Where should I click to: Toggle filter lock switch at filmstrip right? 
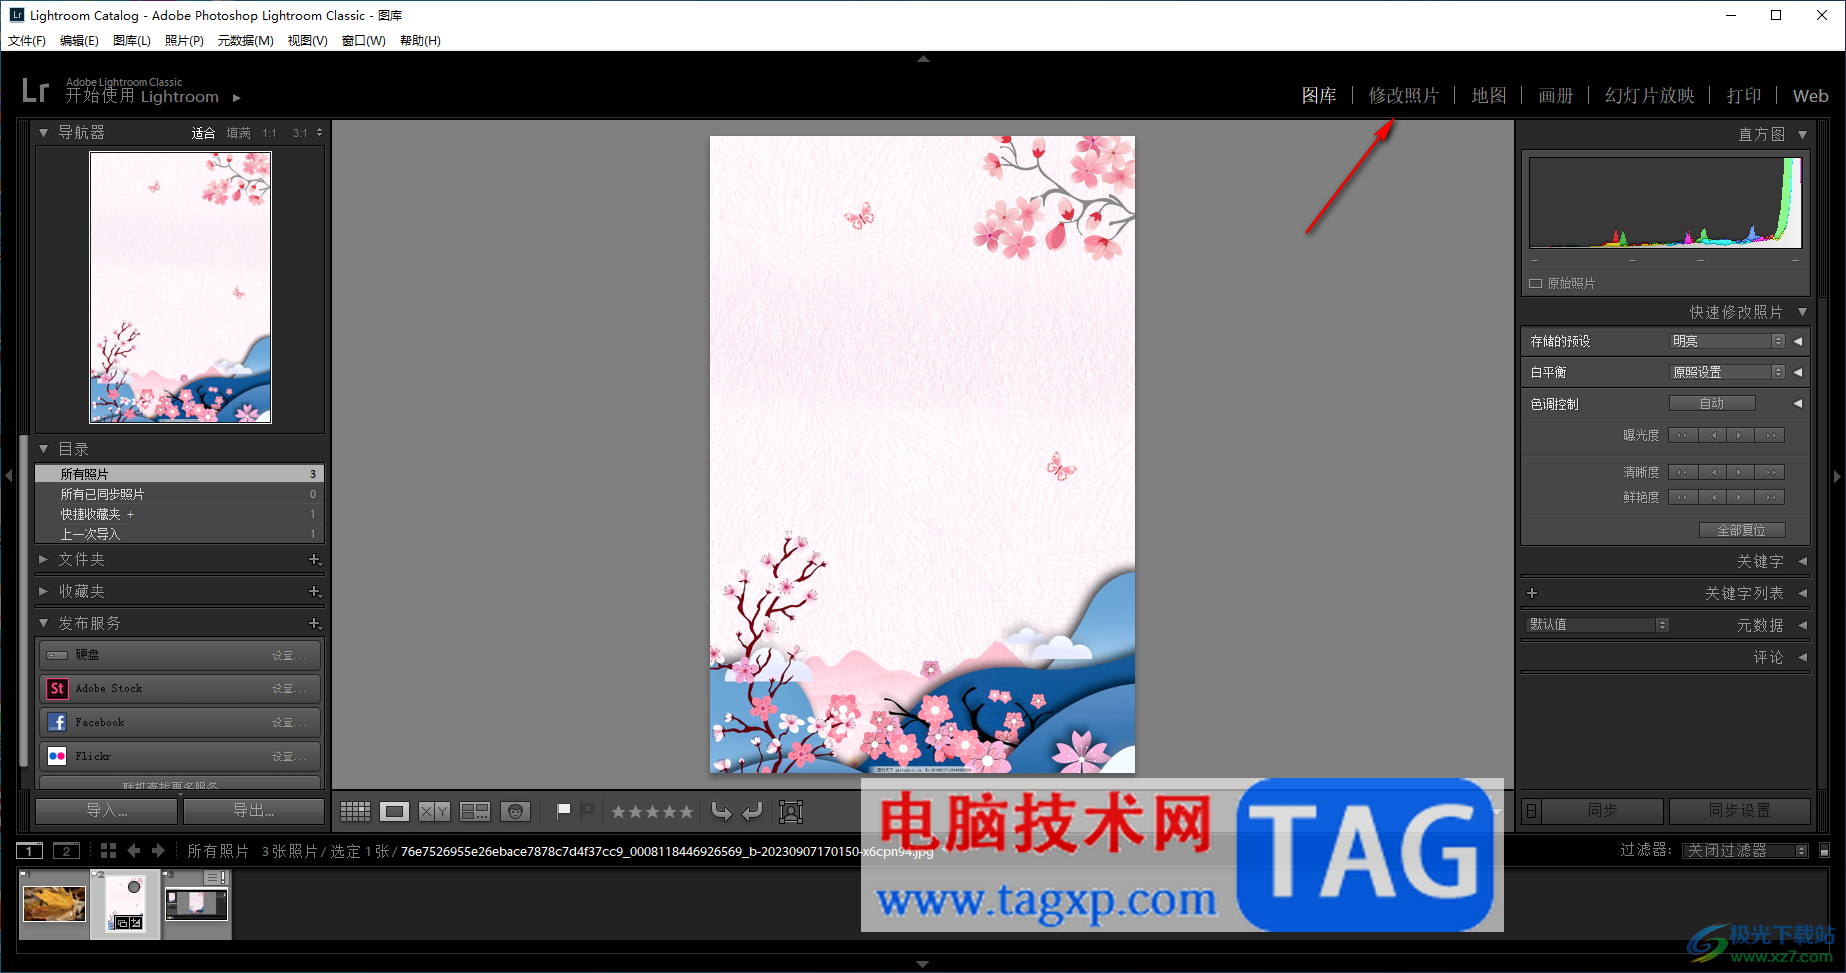click(1824, 851)
